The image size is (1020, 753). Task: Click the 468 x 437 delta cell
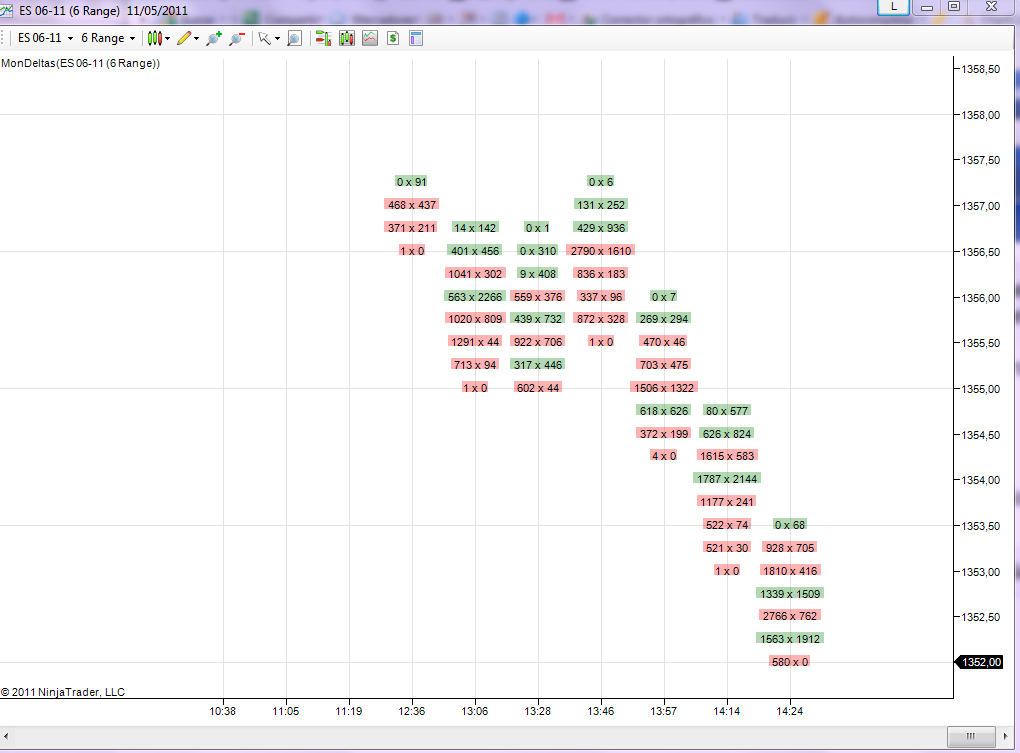point(412,205)
